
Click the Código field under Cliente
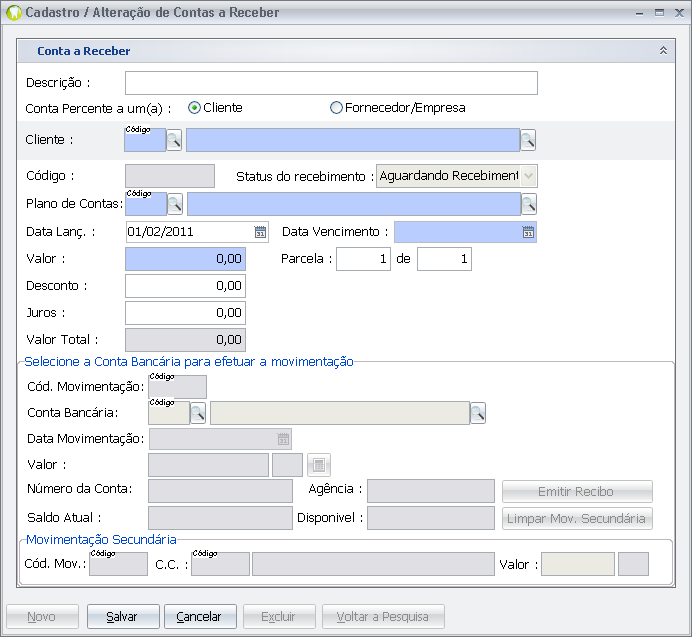(x=170, y=176)
